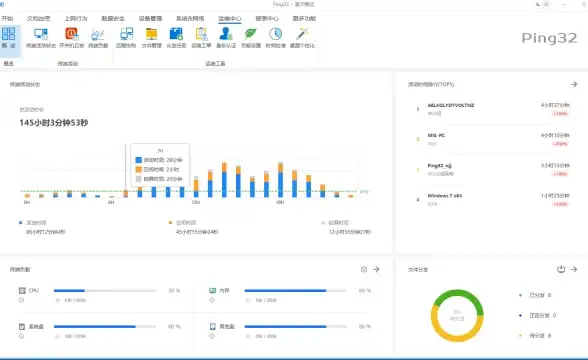Open the 分发任务 package icon

point(176,34)
